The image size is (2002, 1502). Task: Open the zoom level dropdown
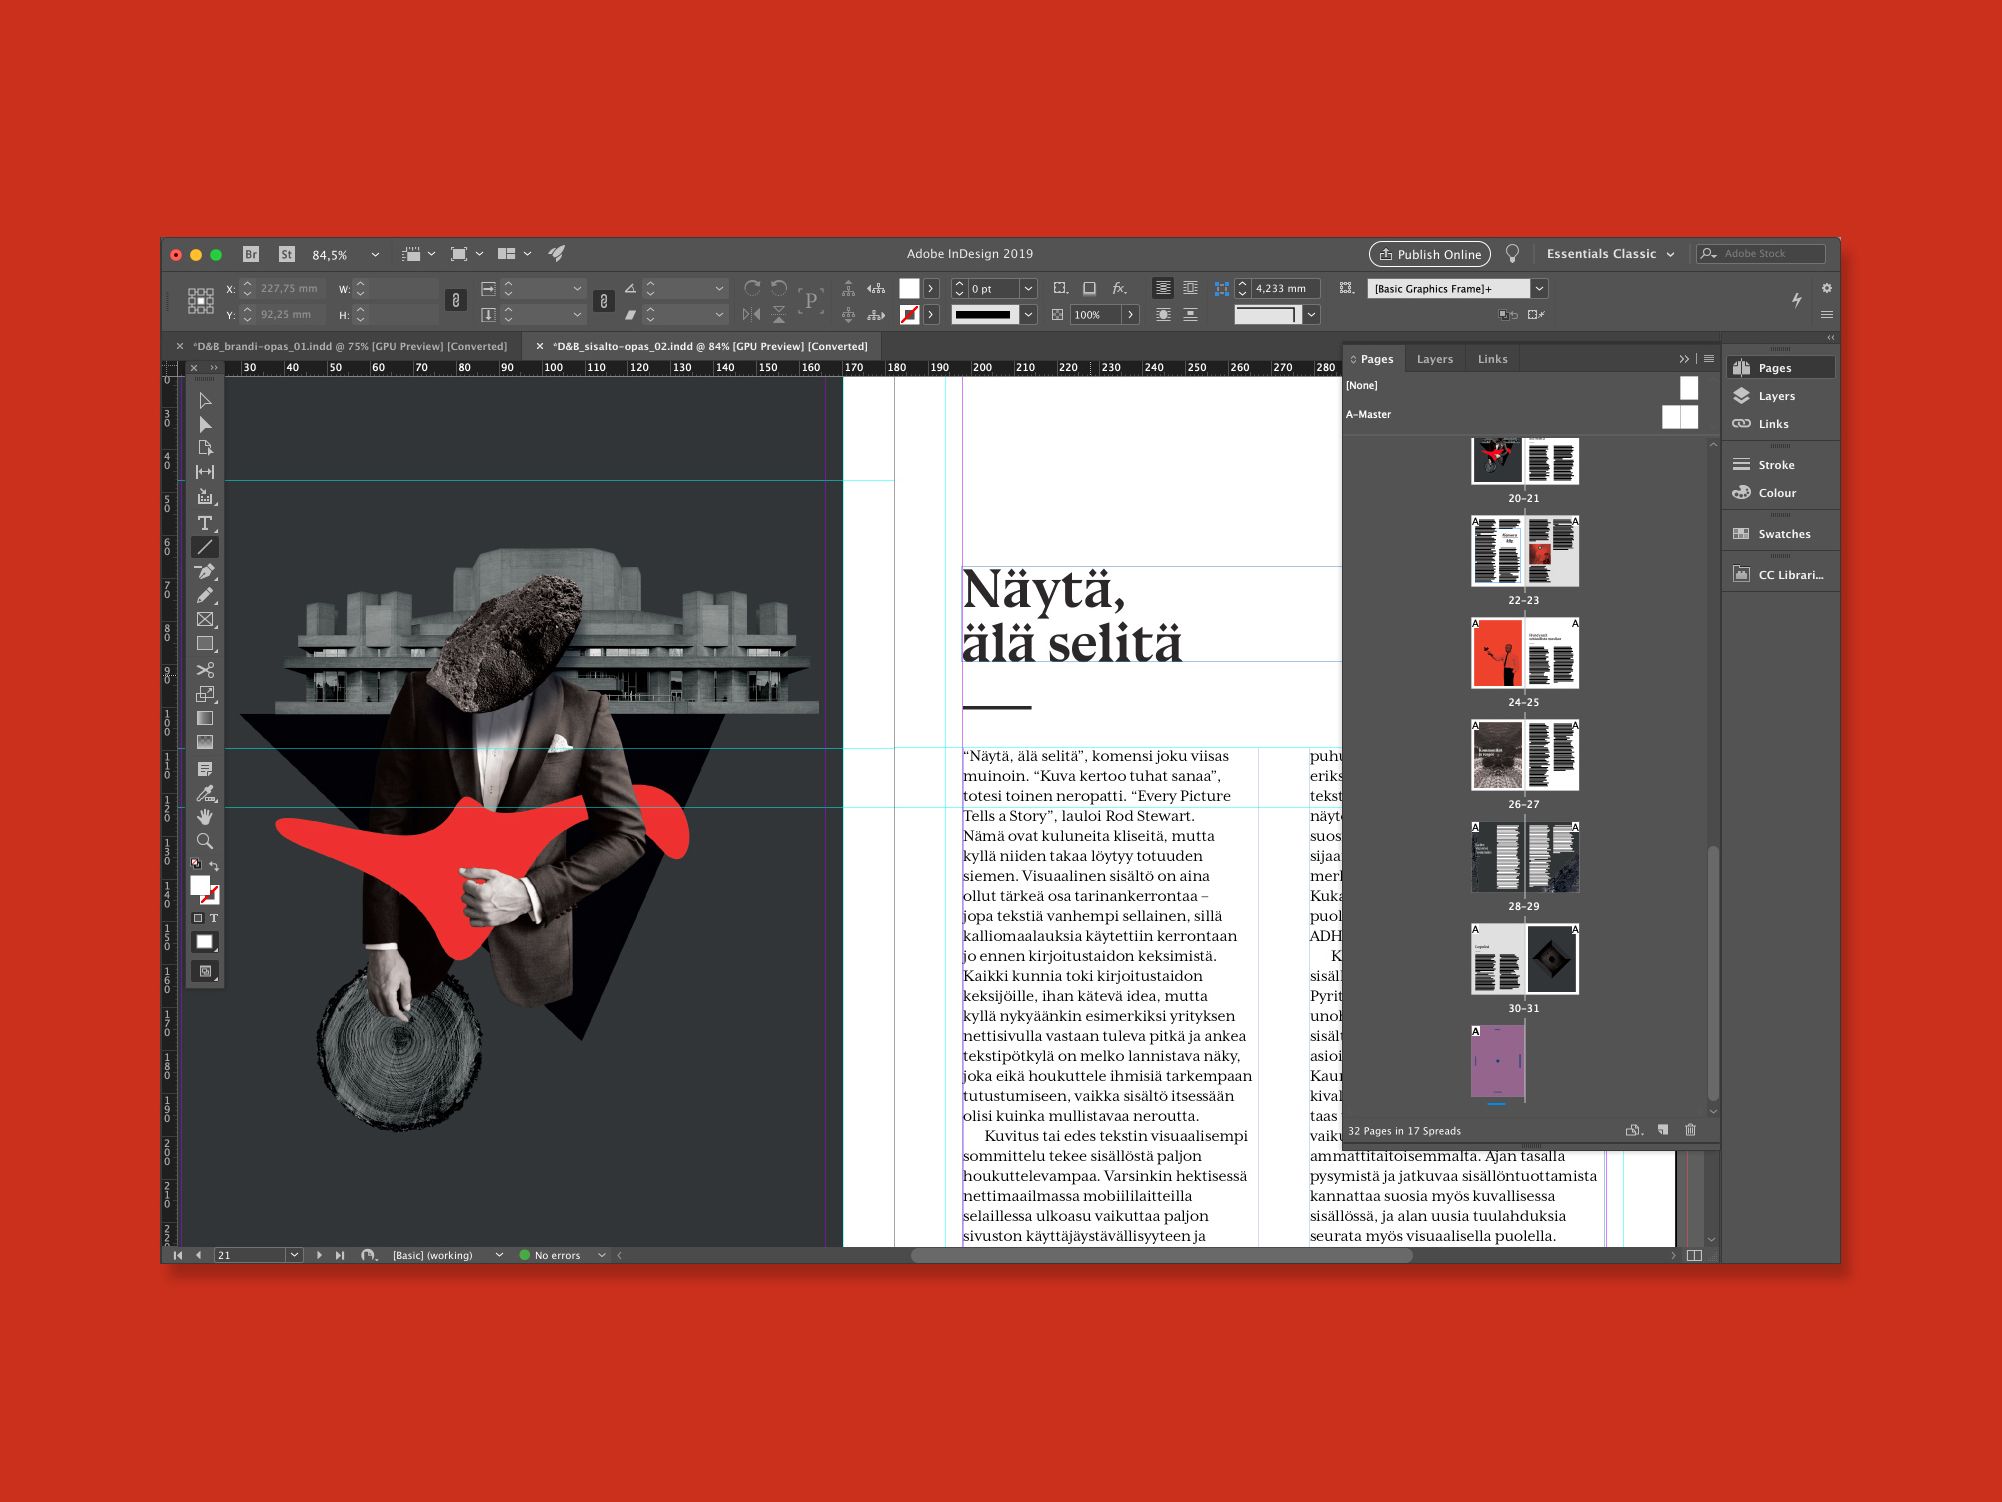point(375,255)
